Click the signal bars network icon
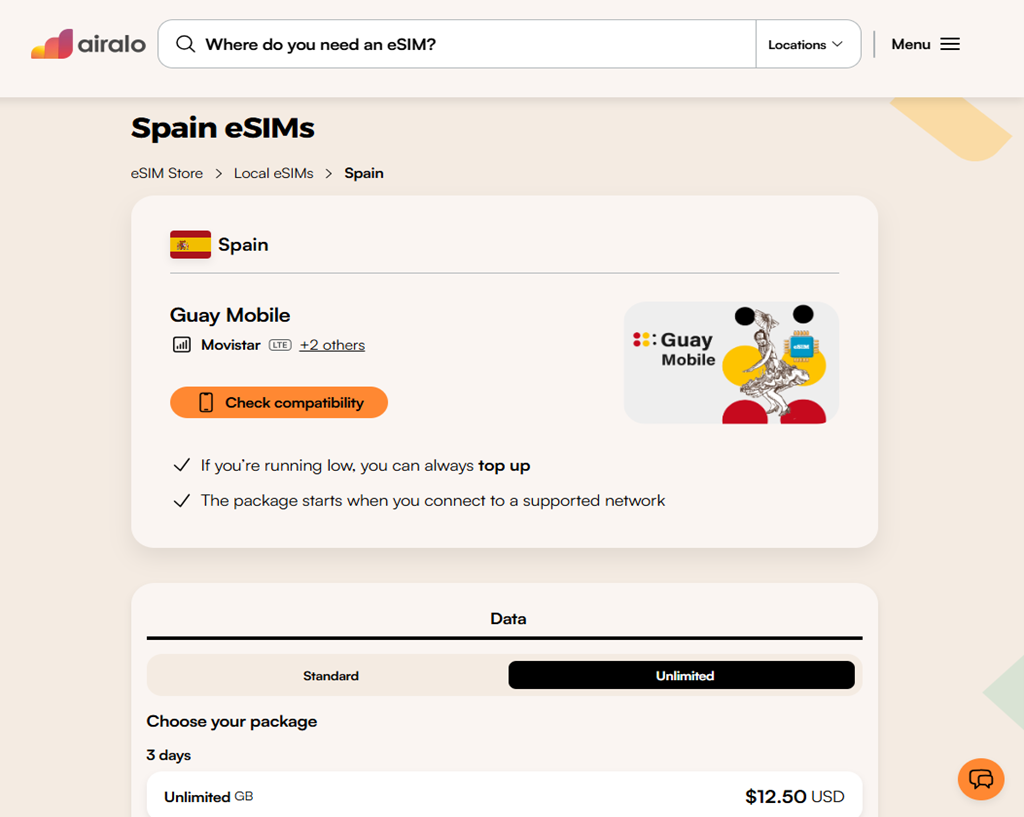 point(181,345)
